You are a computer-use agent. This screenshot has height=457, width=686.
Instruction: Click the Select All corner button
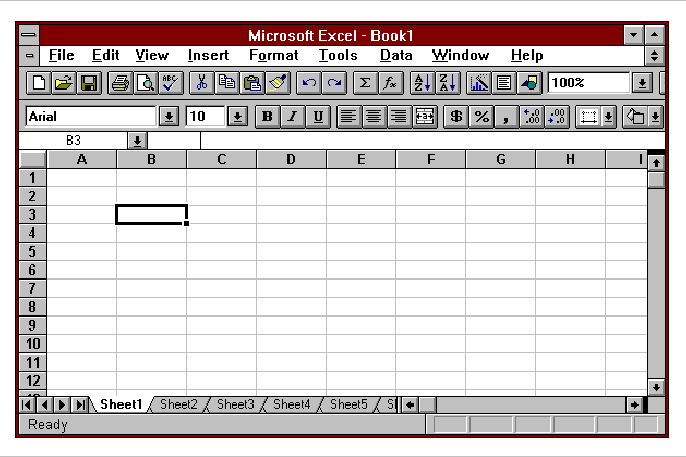33,160
